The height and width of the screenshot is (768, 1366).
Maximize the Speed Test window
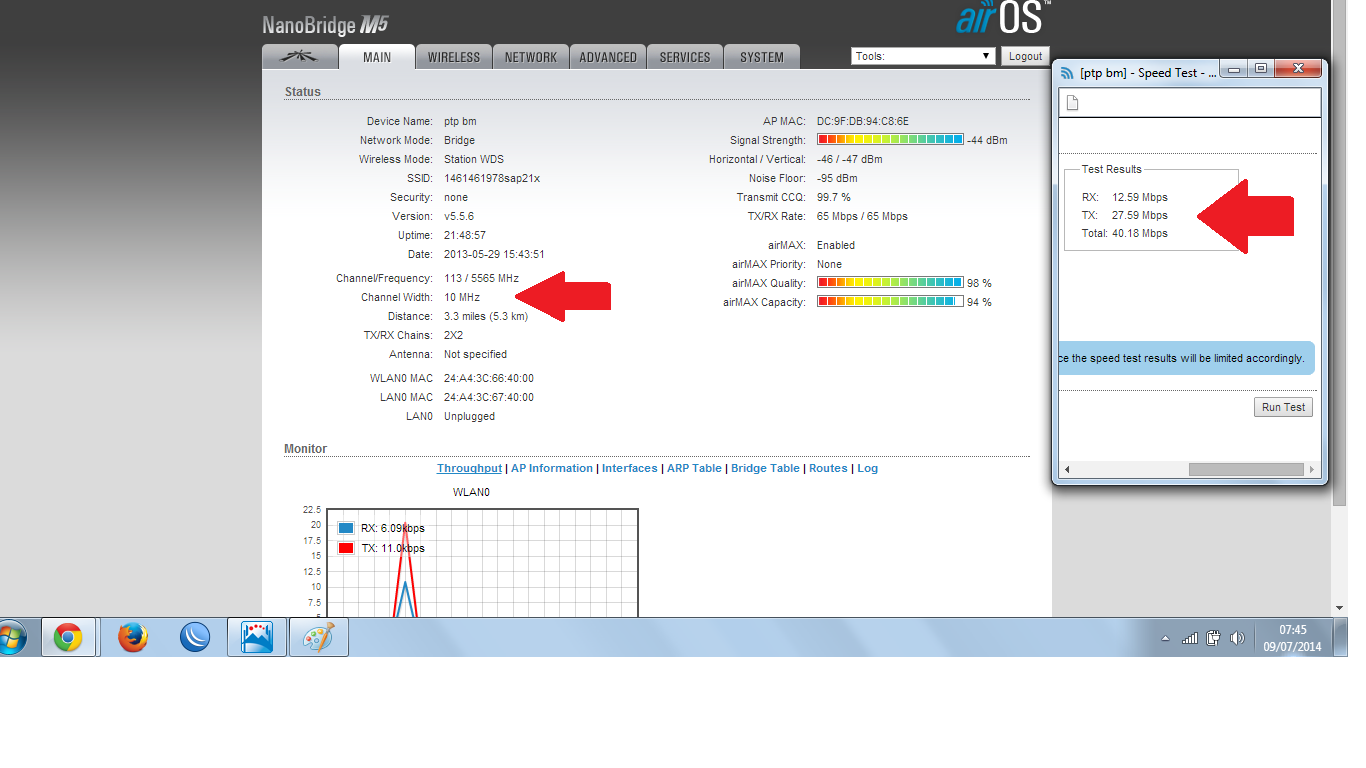[x=1261, y=69]
